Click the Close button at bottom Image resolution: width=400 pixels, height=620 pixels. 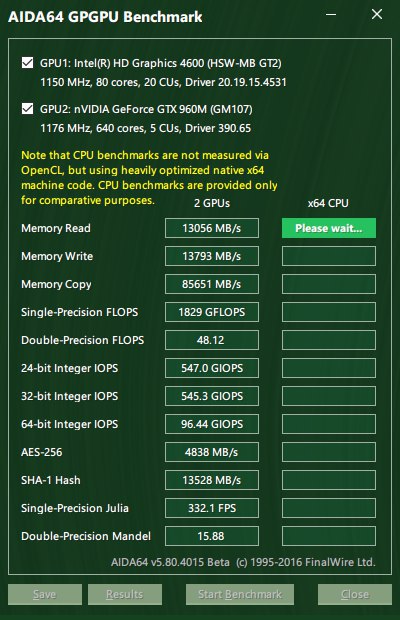(355, 594)
